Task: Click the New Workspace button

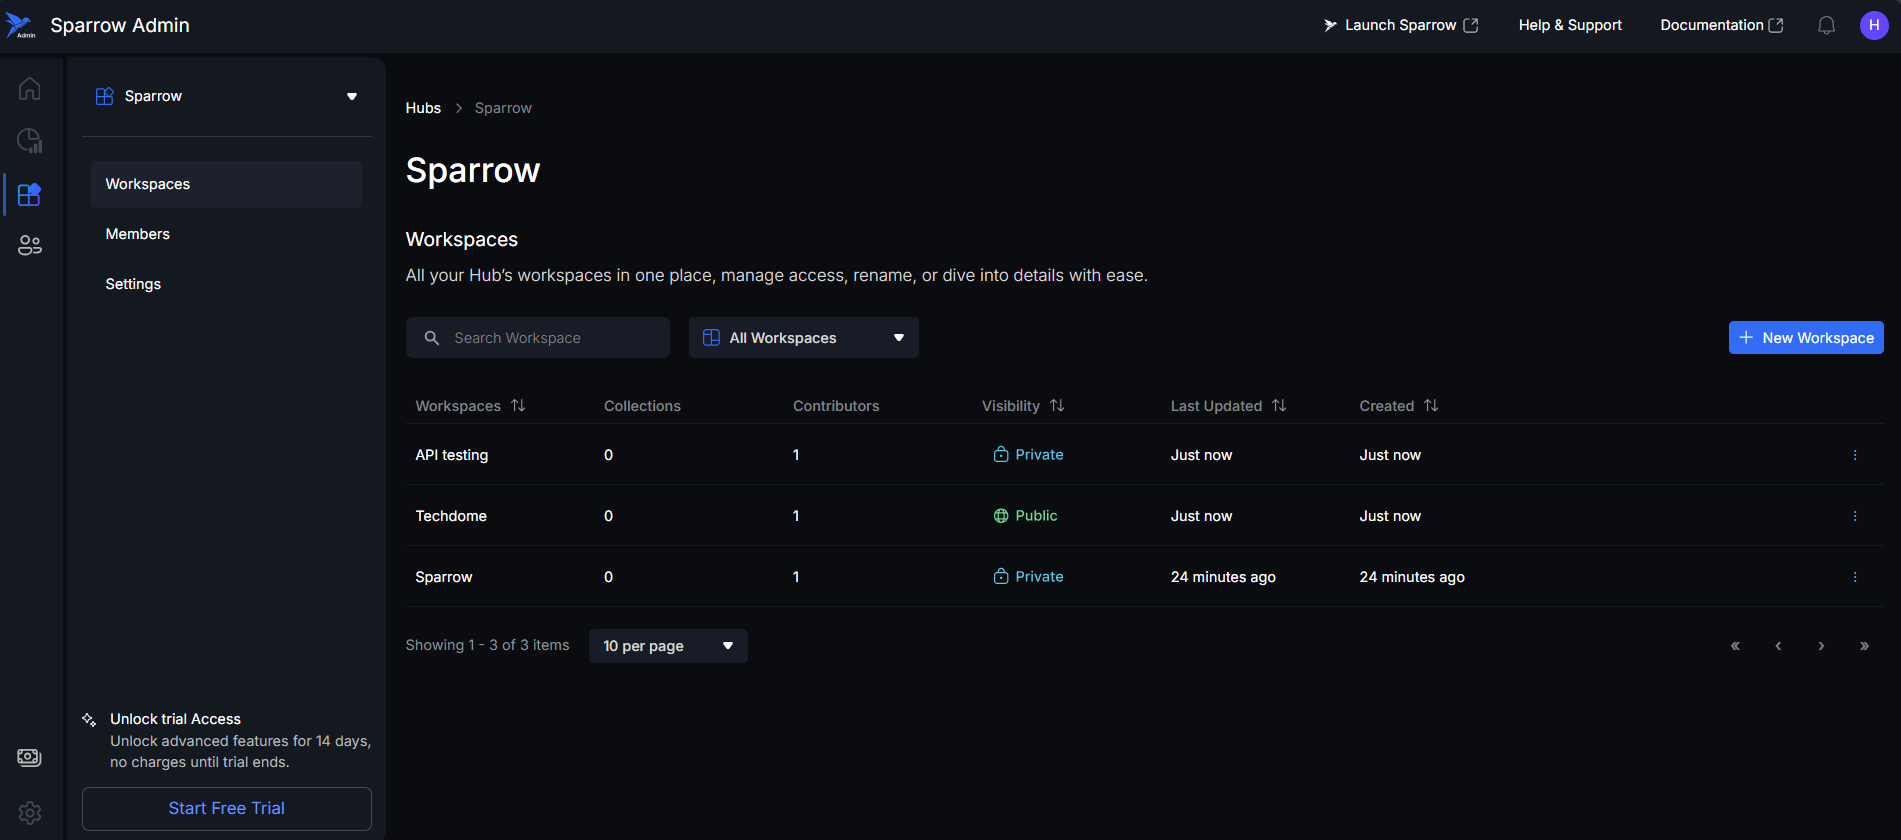Action: [1805, 338]
